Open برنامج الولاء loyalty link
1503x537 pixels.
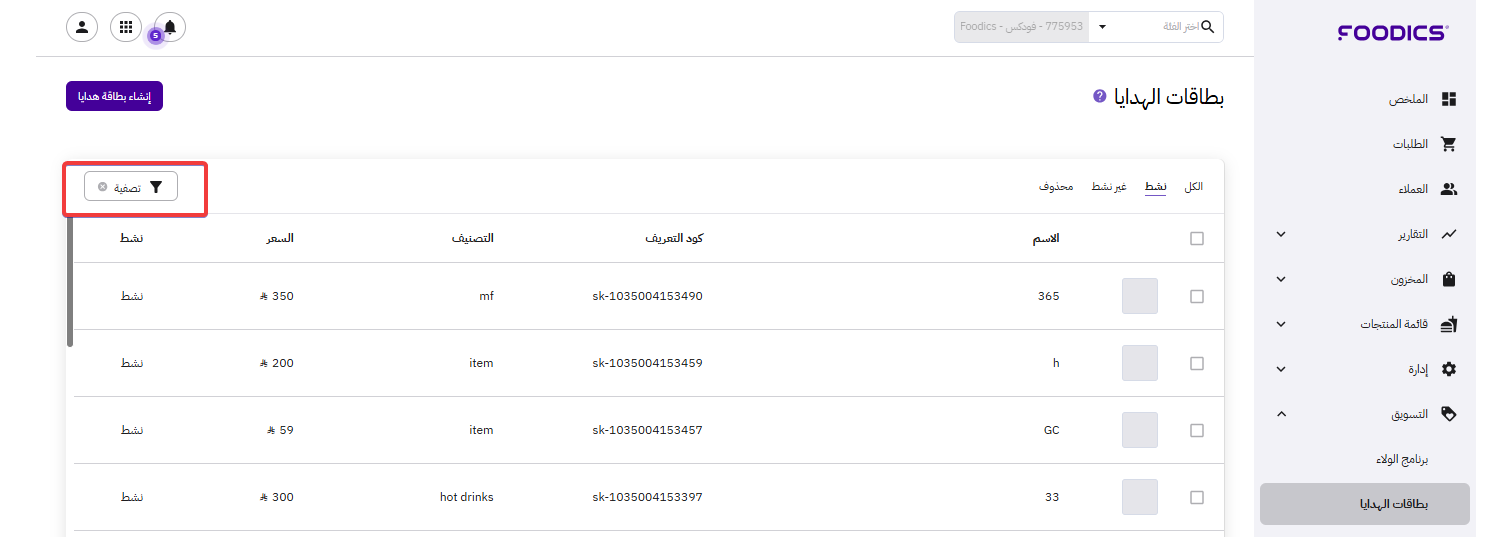1401,459
